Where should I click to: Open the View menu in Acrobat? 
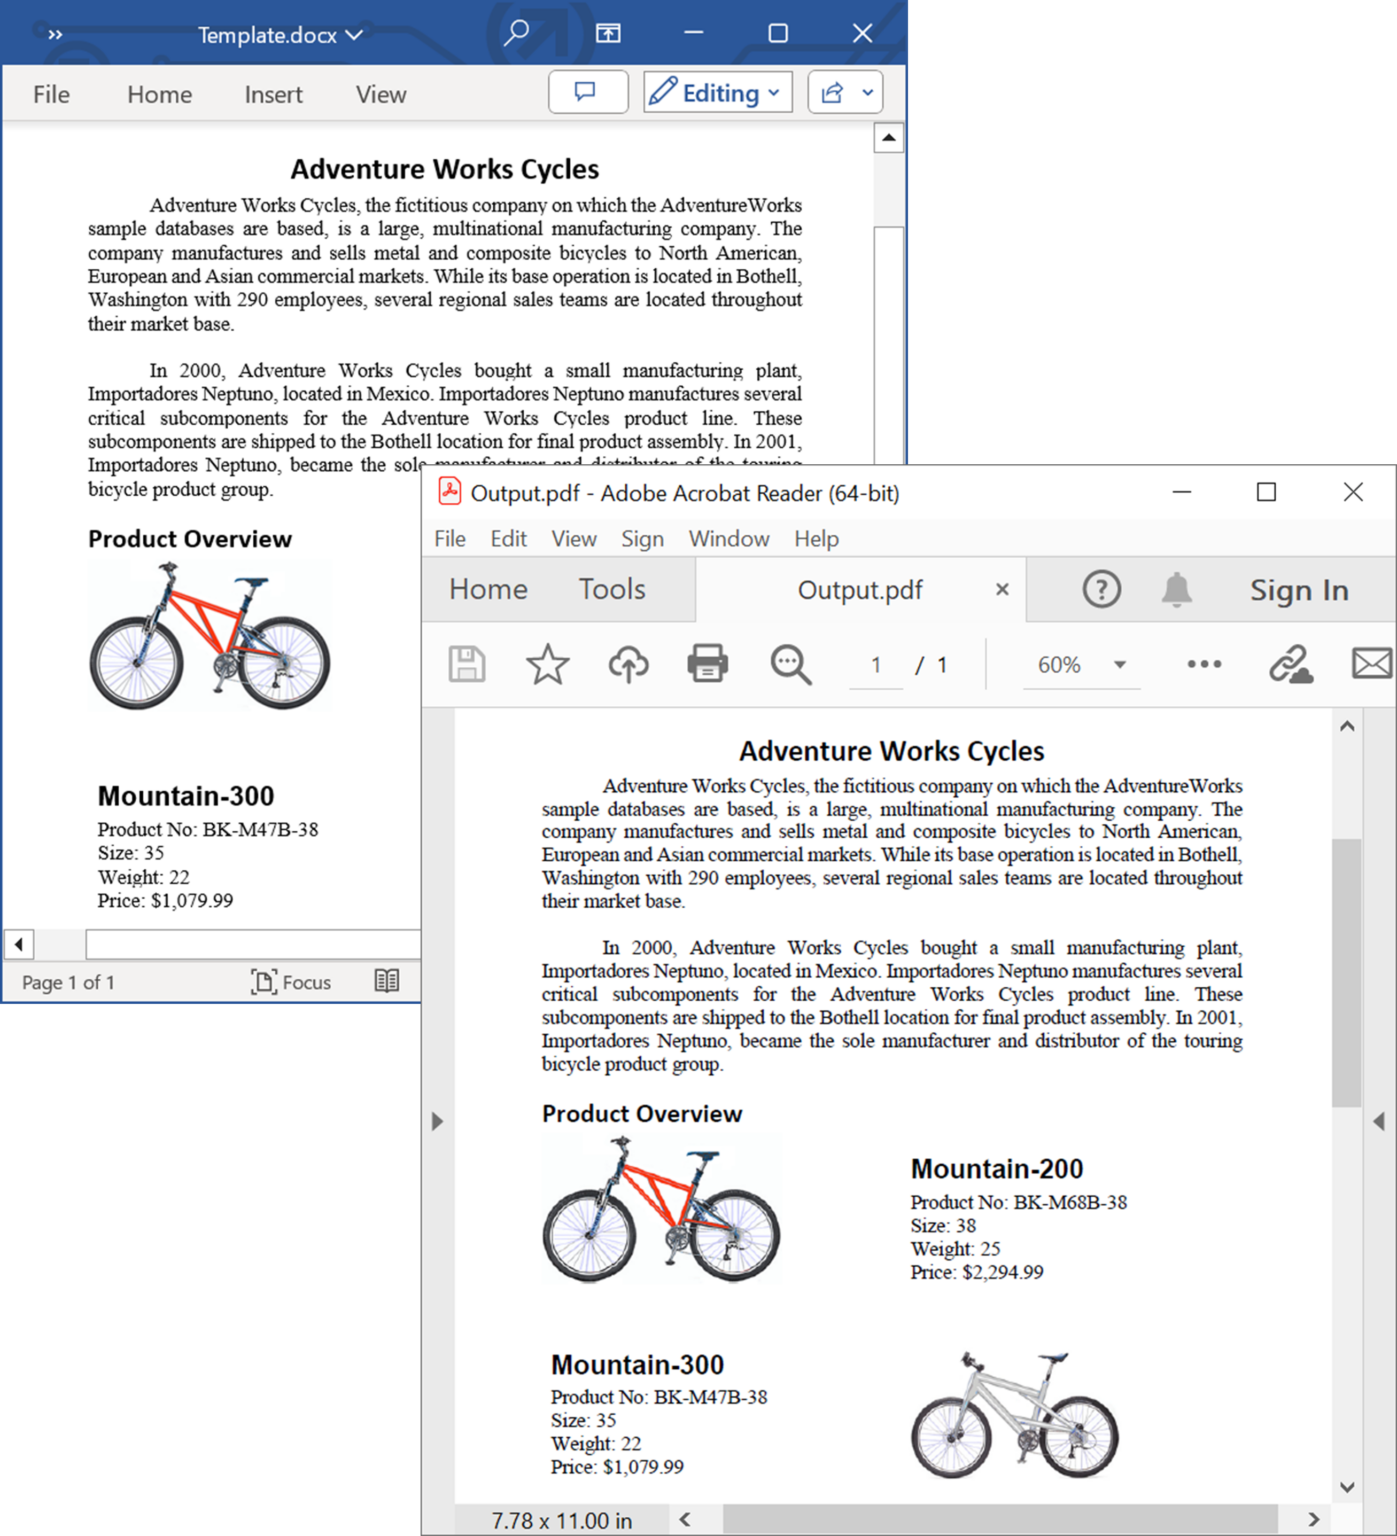click(x=573, y=538)
